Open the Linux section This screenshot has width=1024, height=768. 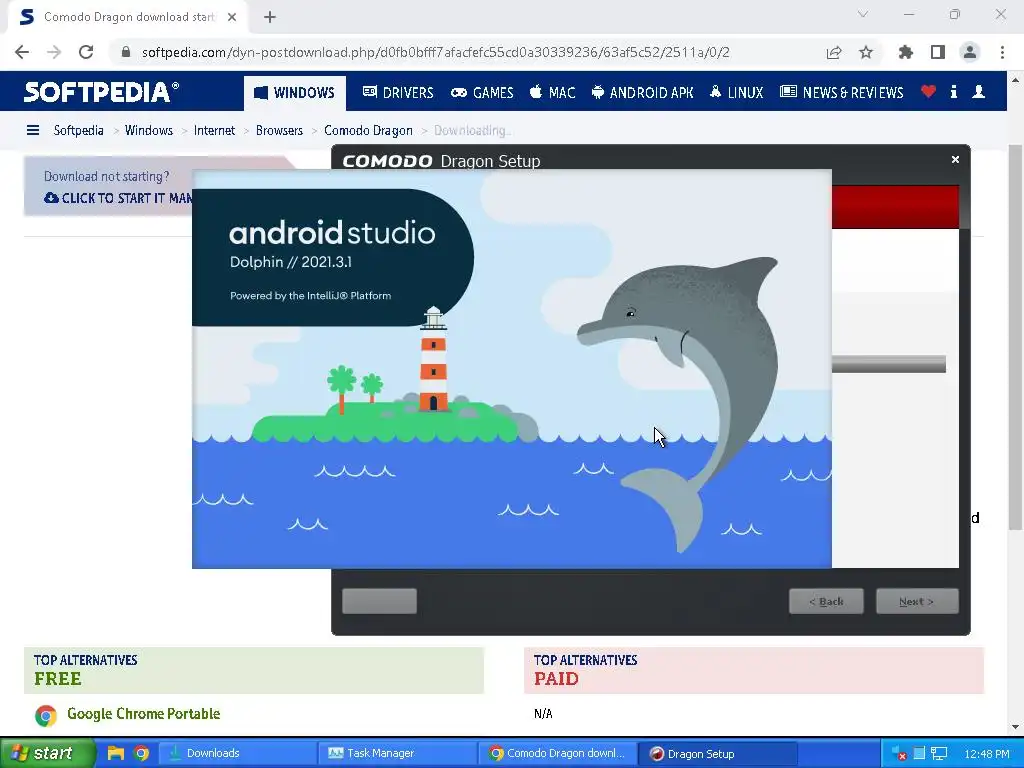736,93
